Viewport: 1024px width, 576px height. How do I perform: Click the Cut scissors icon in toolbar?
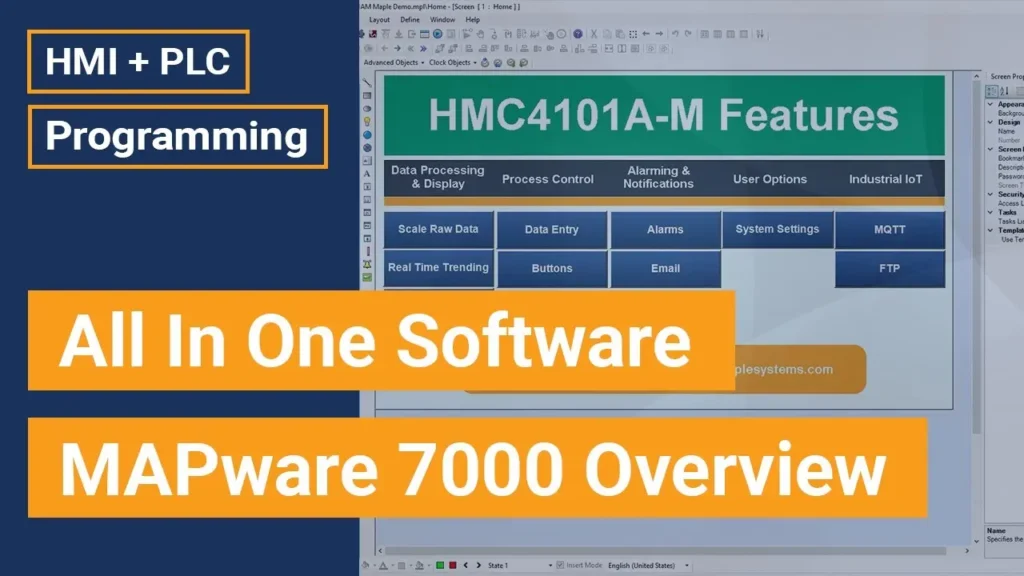pos(593,34)
